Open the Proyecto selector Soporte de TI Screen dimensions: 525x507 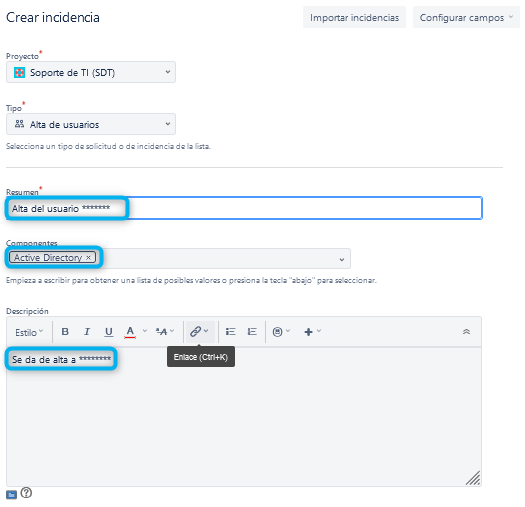[91, 72]
